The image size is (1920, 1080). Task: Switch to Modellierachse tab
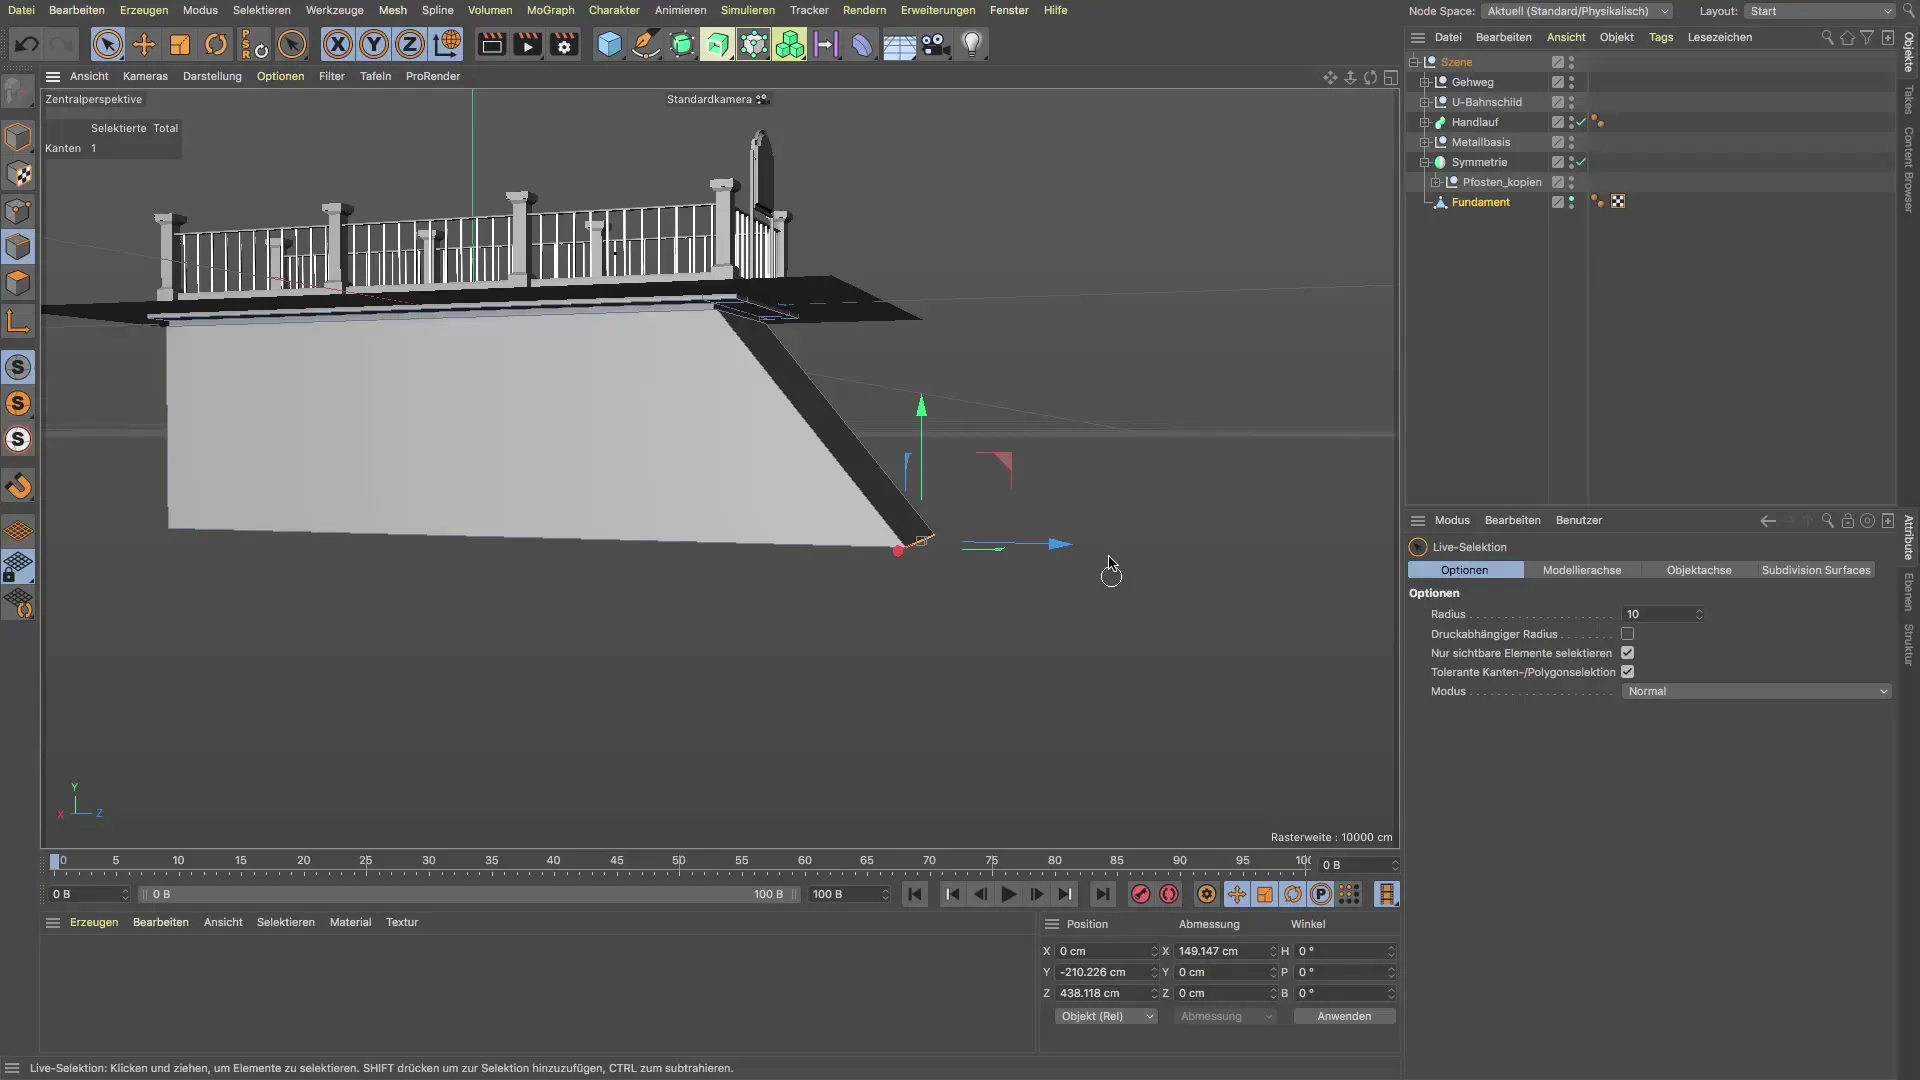pos(1581,570)
